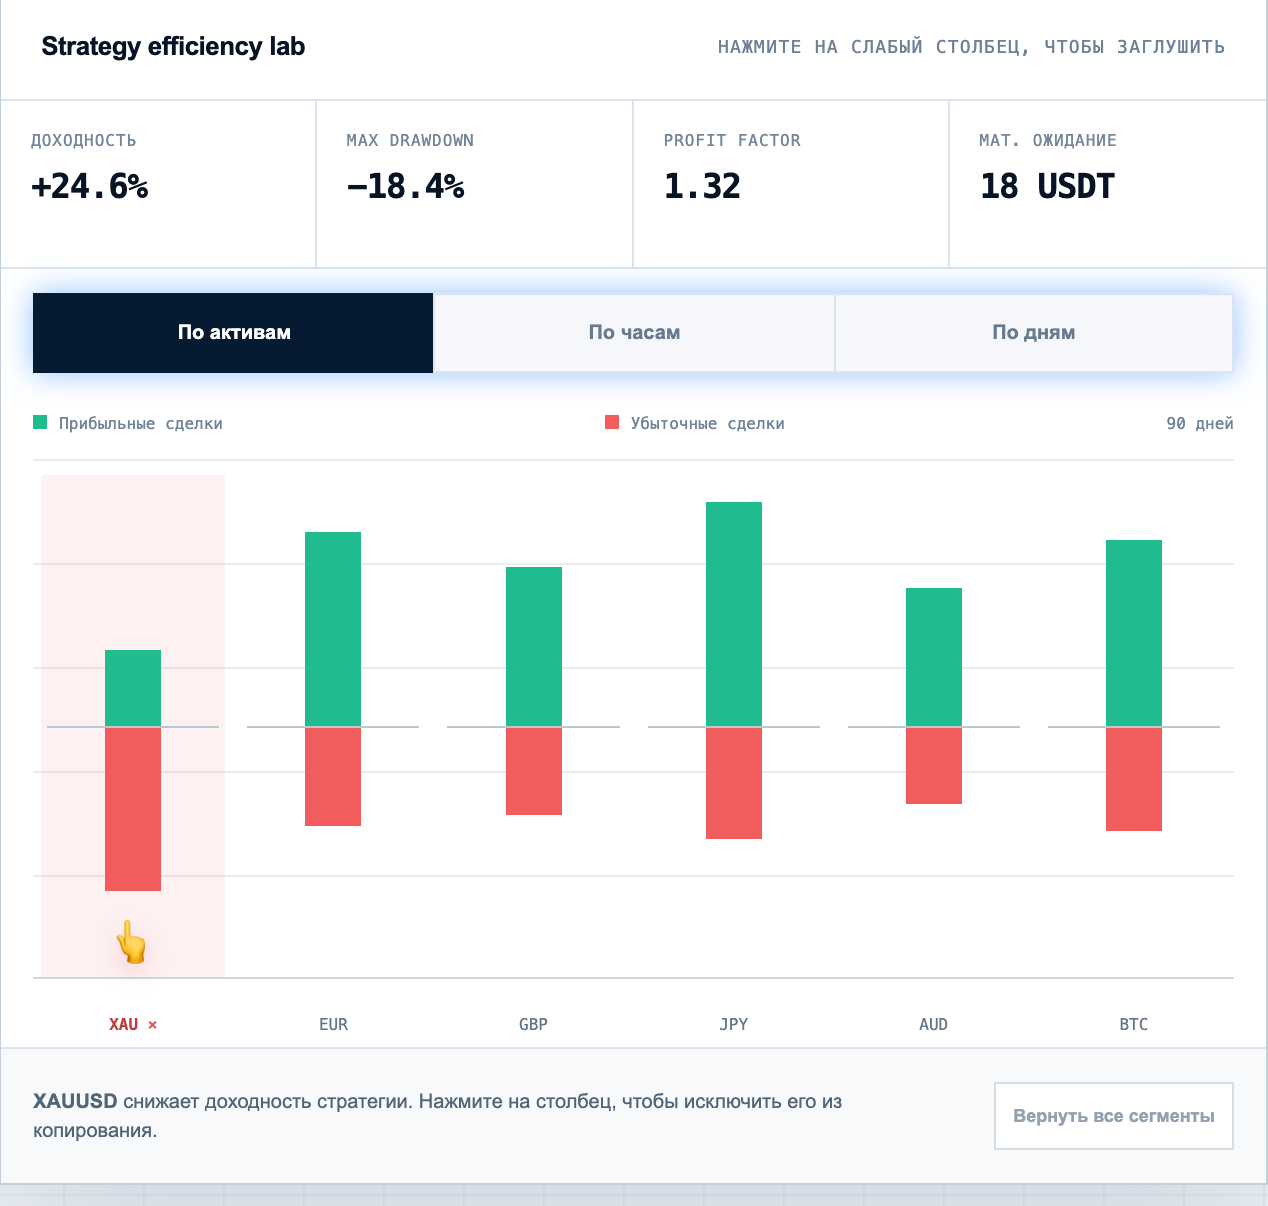Viewport: 1268px width, 1206px height.
Task: Click the AUD axis label
Action: pos(934,1024)
